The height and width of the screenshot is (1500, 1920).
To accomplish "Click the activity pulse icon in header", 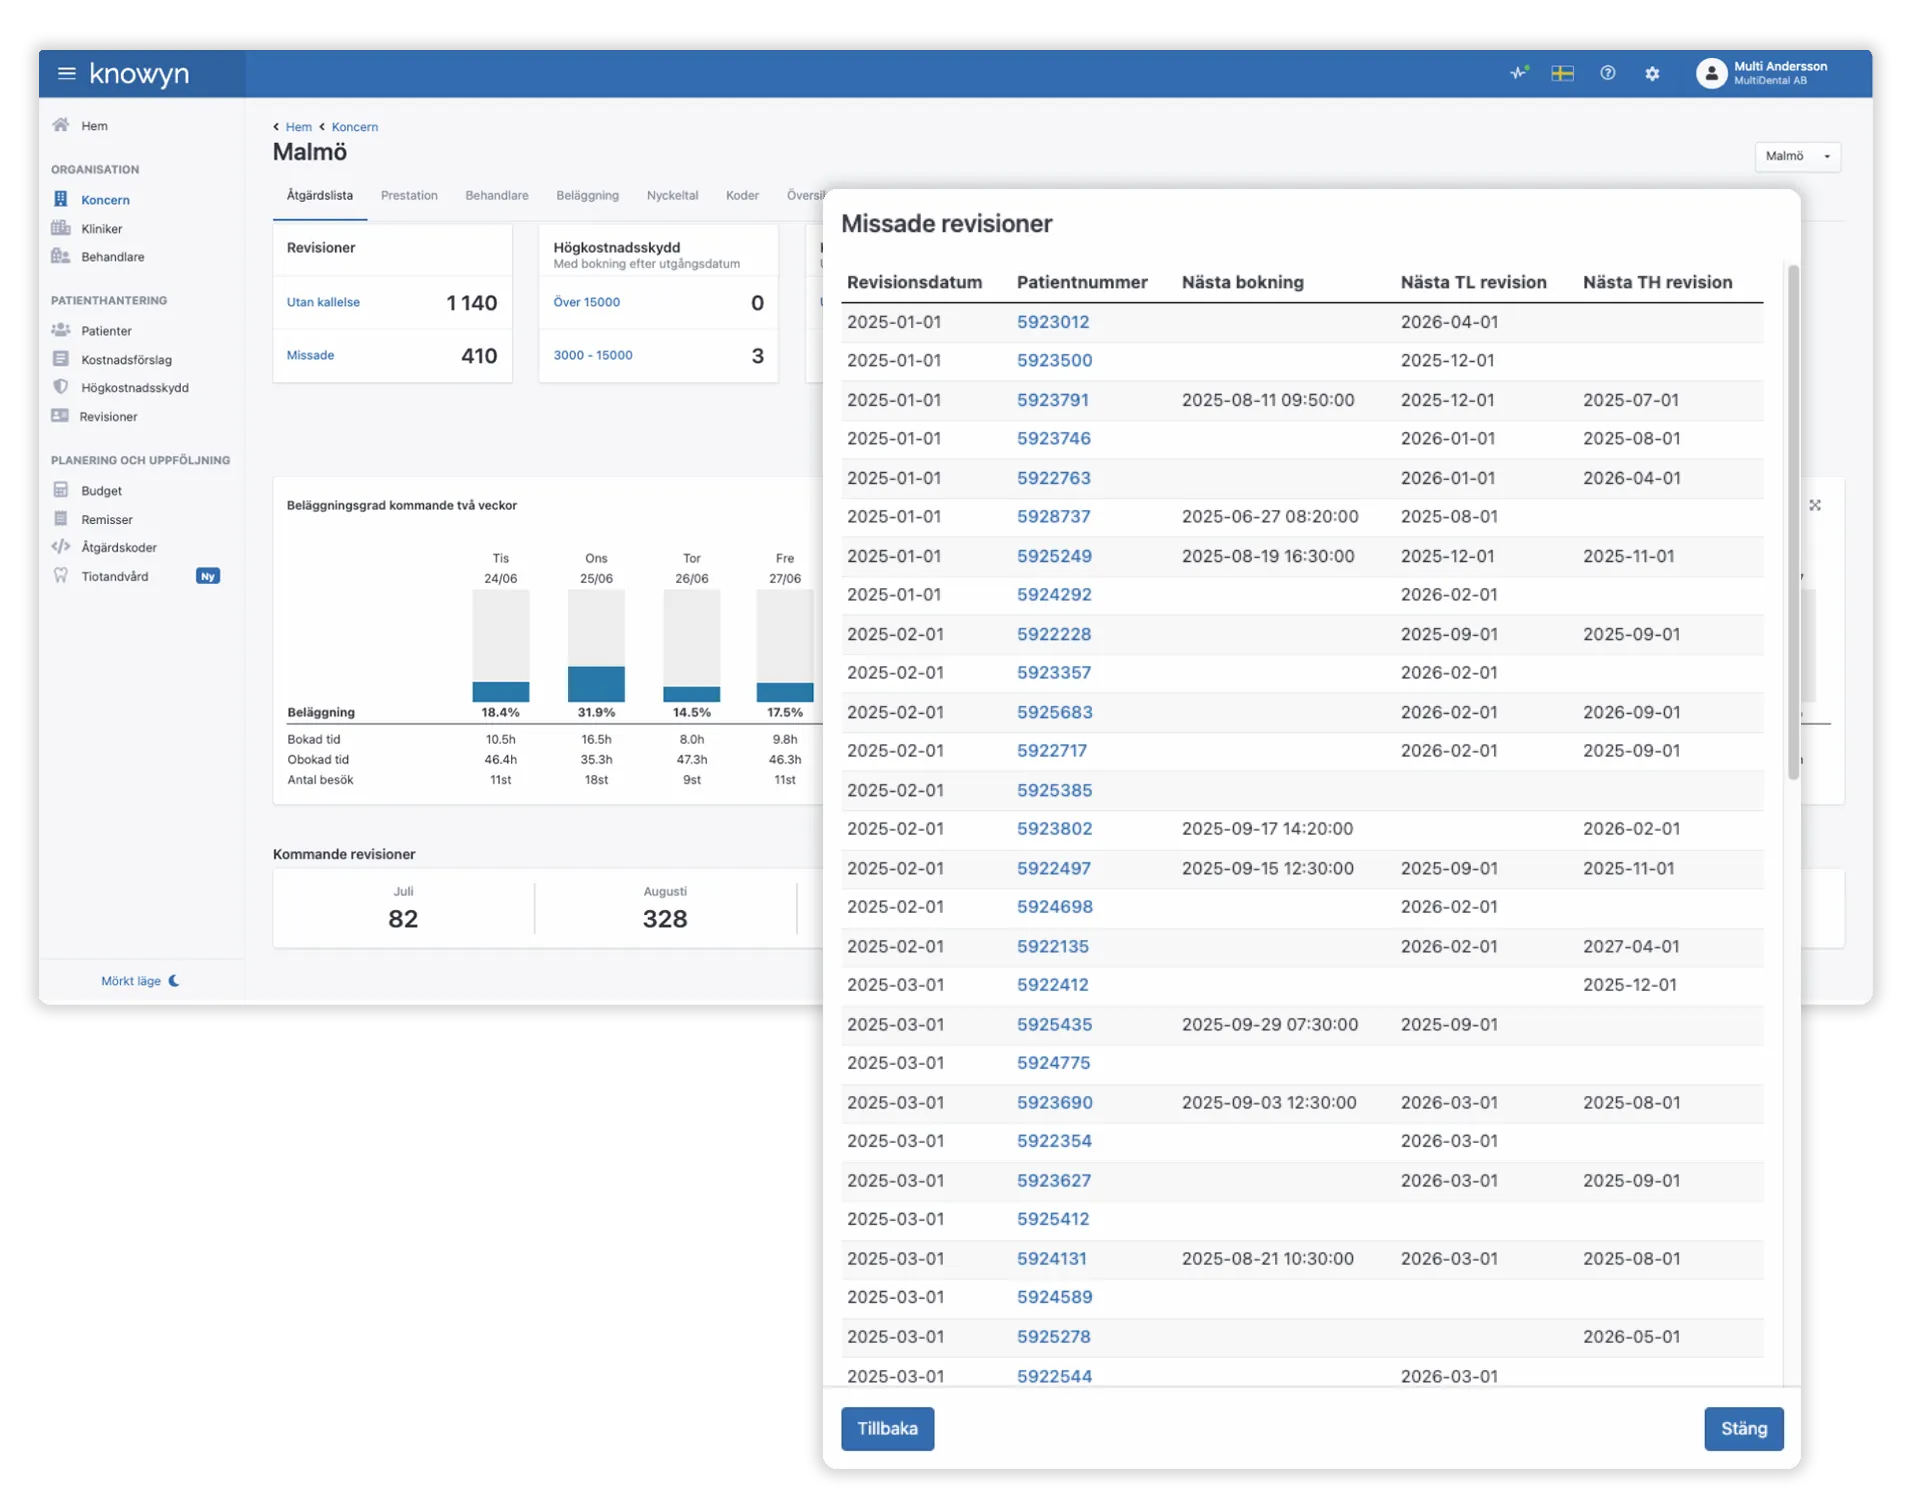I will click(1519, 73).
